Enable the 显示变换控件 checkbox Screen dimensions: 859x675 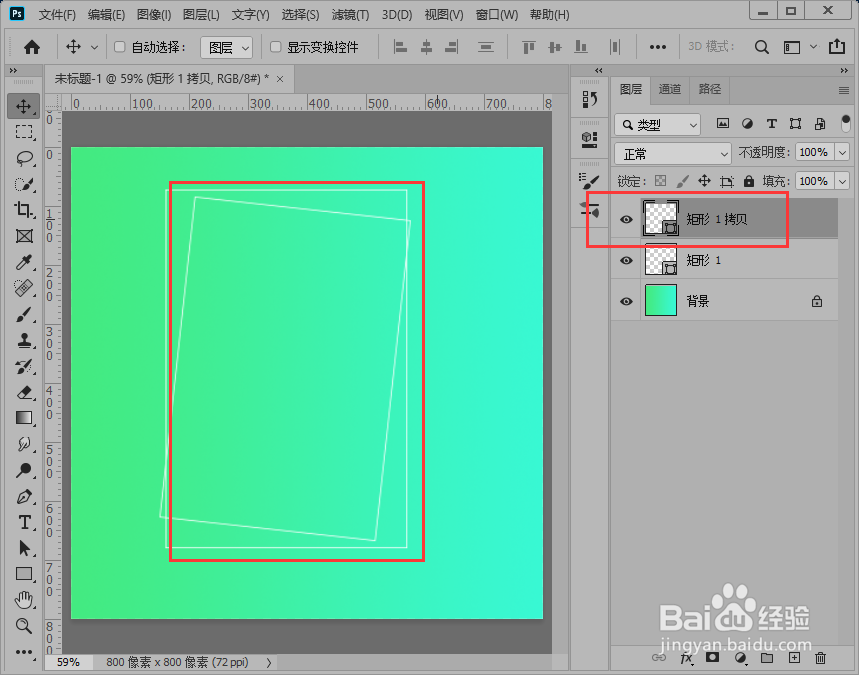click(x=276, y=47)
